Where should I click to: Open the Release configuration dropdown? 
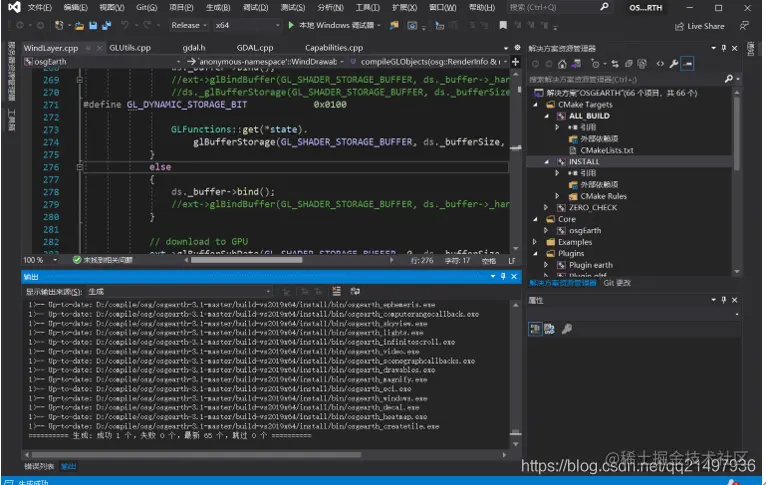click(189, 25)
